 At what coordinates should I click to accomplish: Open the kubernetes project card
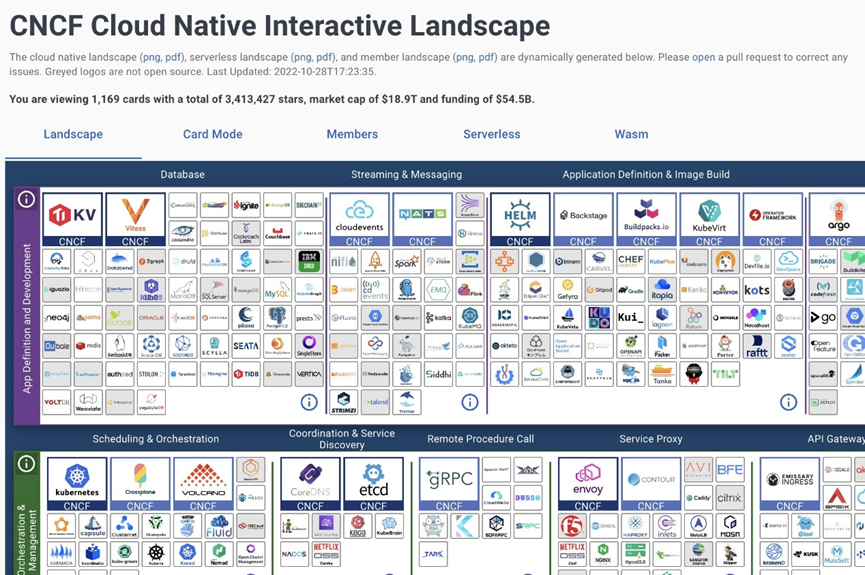[x=77, y=484]
